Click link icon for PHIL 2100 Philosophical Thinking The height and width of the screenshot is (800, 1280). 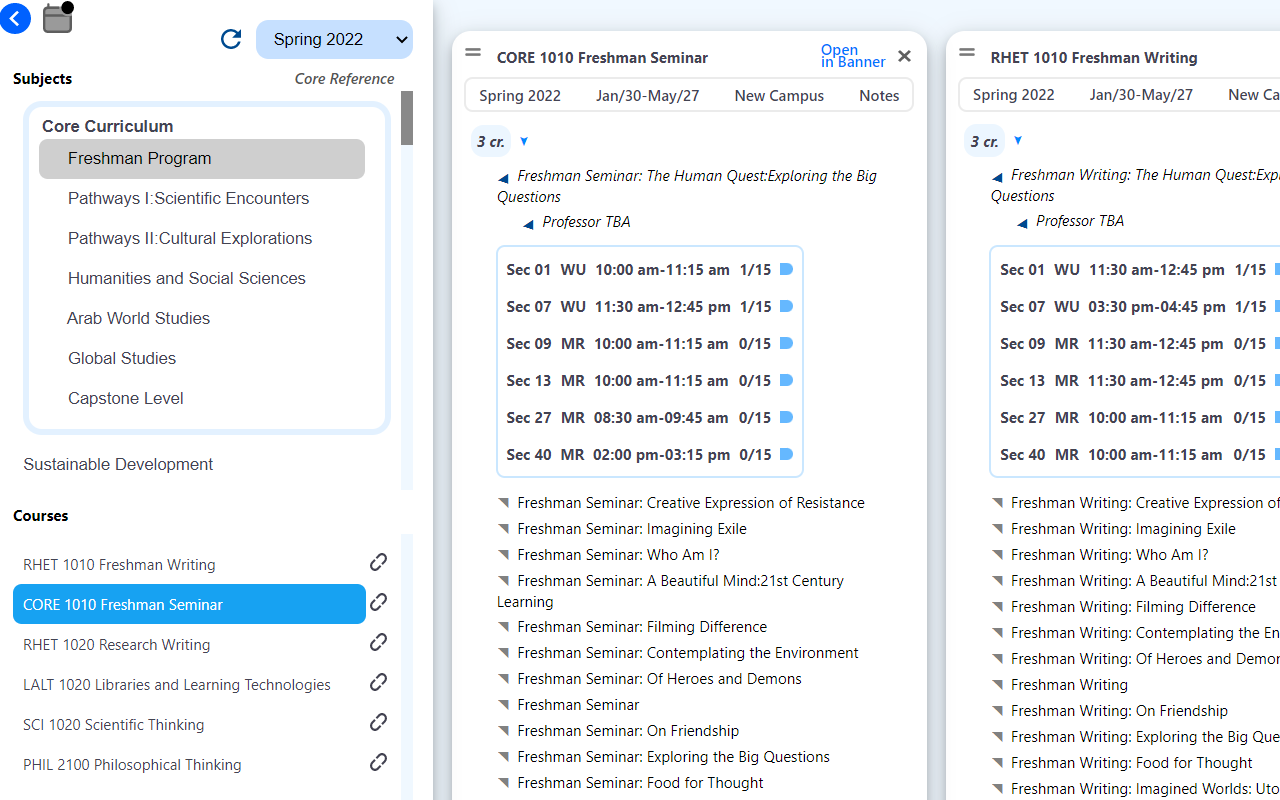click(x=378, y=763)
